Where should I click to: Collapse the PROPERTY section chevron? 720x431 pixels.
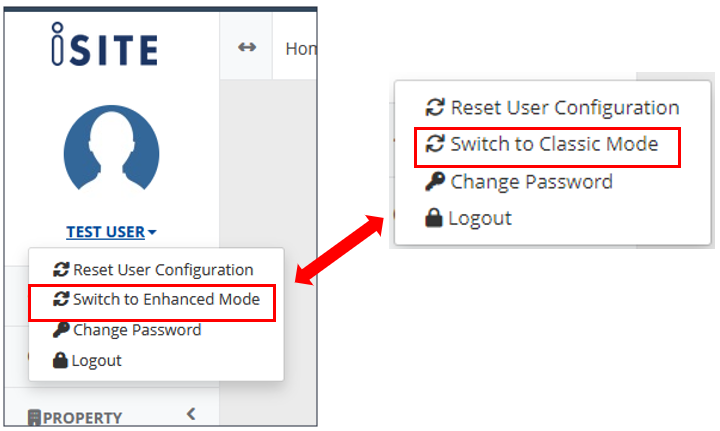click(x=191, y=414)
